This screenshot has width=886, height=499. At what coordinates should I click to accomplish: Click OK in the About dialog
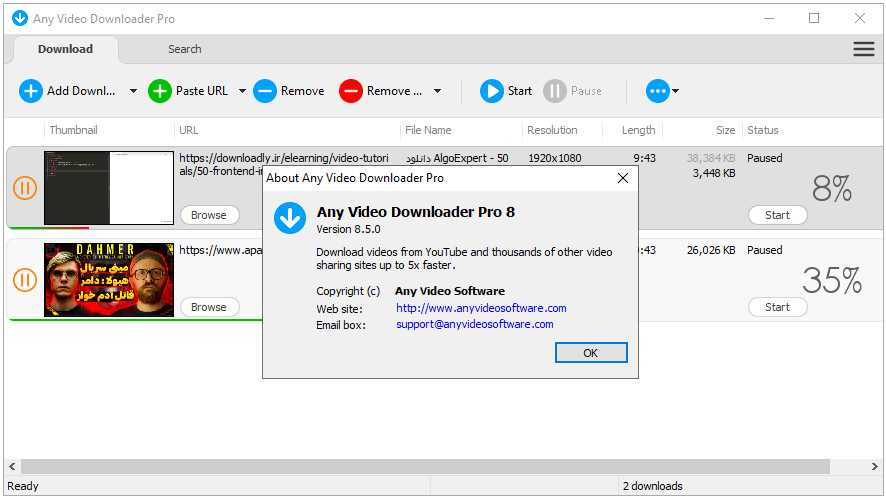point(591,353)
